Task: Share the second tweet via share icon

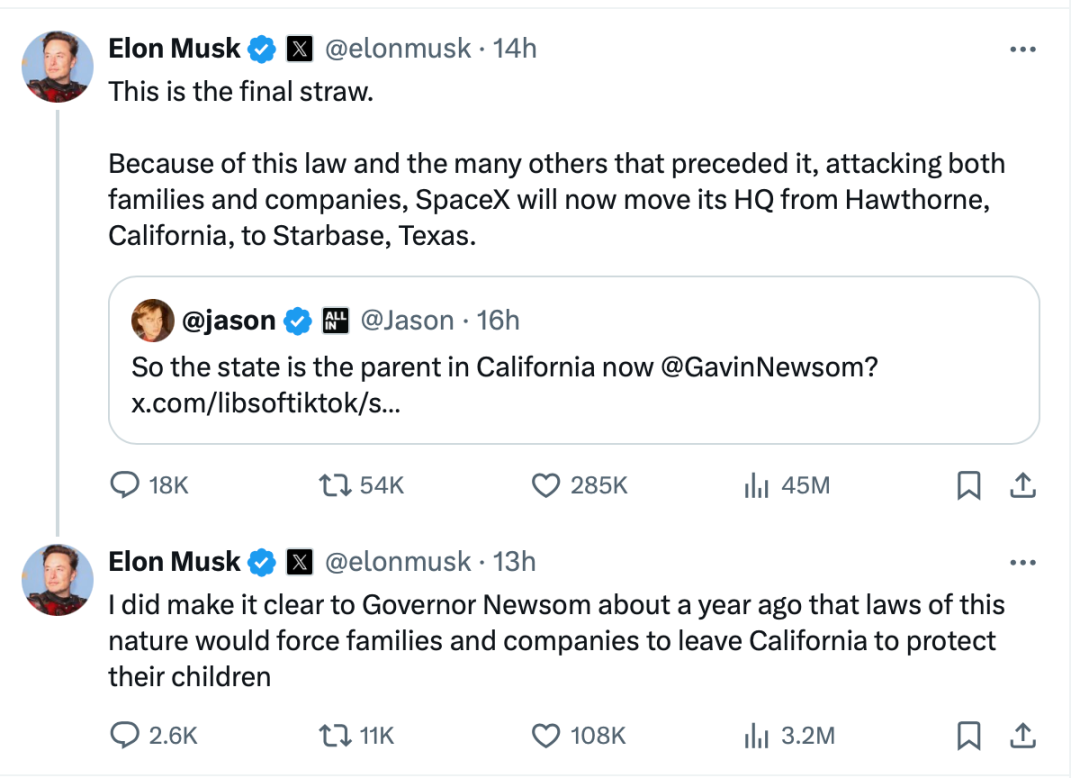Action: (1023, 735)
